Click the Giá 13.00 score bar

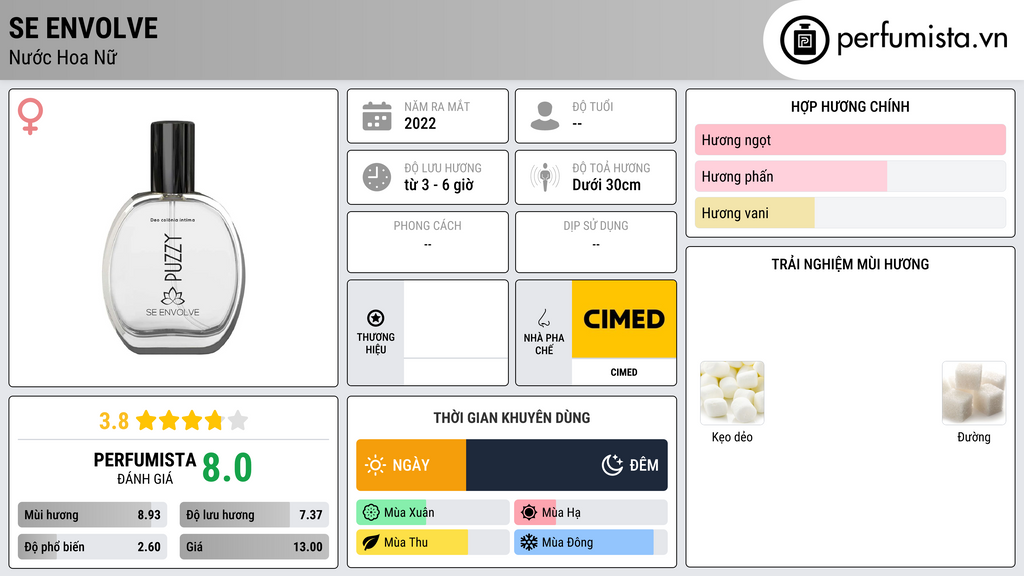(254, 547)
